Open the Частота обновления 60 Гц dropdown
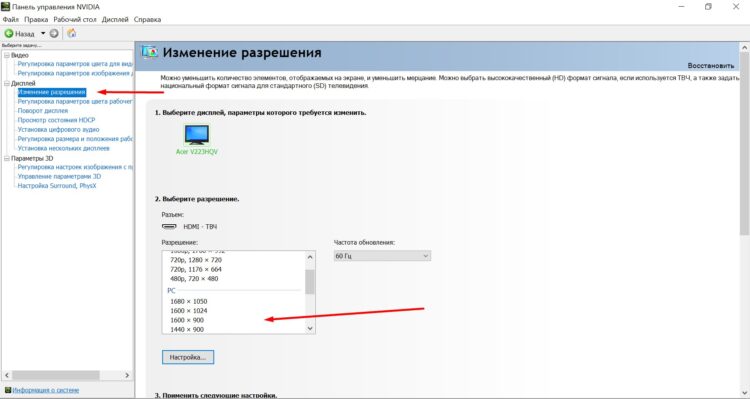The width and height of the screenshot is (750, 399). click(382, 256)
